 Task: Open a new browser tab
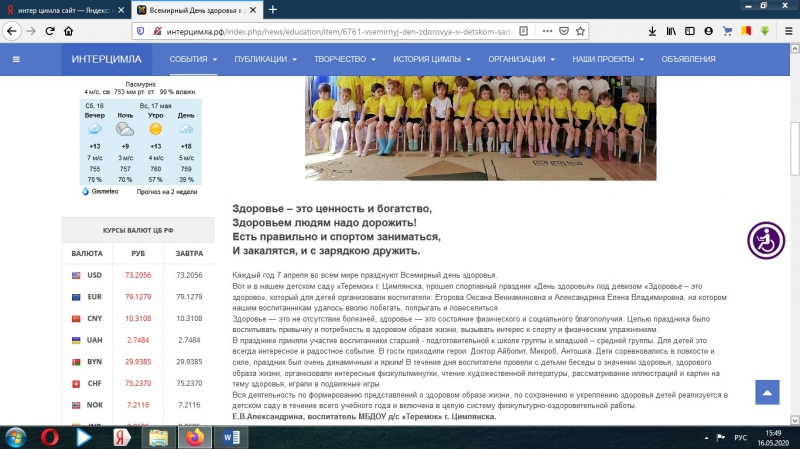tap(273, 10)
